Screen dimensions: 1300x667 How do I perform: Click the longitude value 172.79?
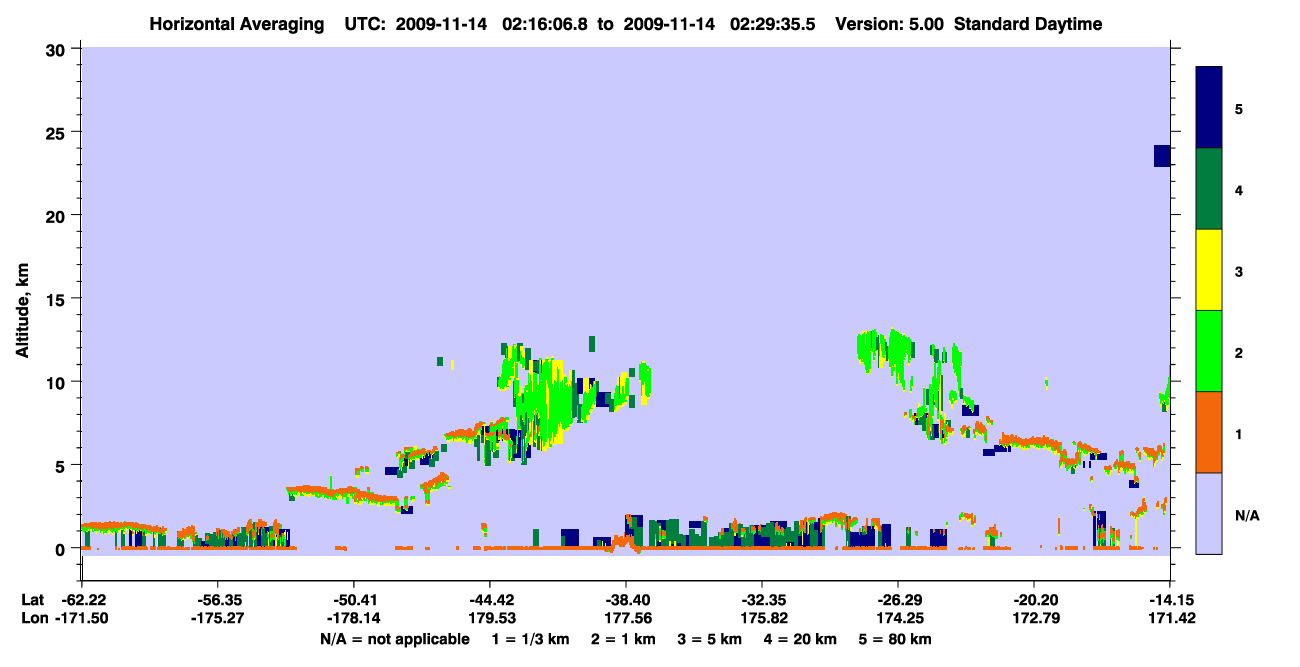tap(1034, 618)
